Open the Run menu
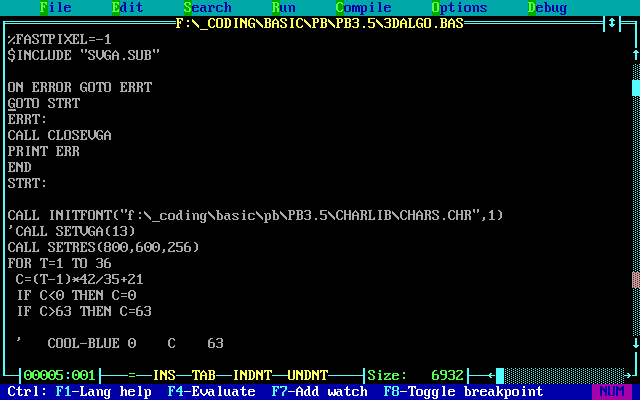 click(x=283, y=7)
